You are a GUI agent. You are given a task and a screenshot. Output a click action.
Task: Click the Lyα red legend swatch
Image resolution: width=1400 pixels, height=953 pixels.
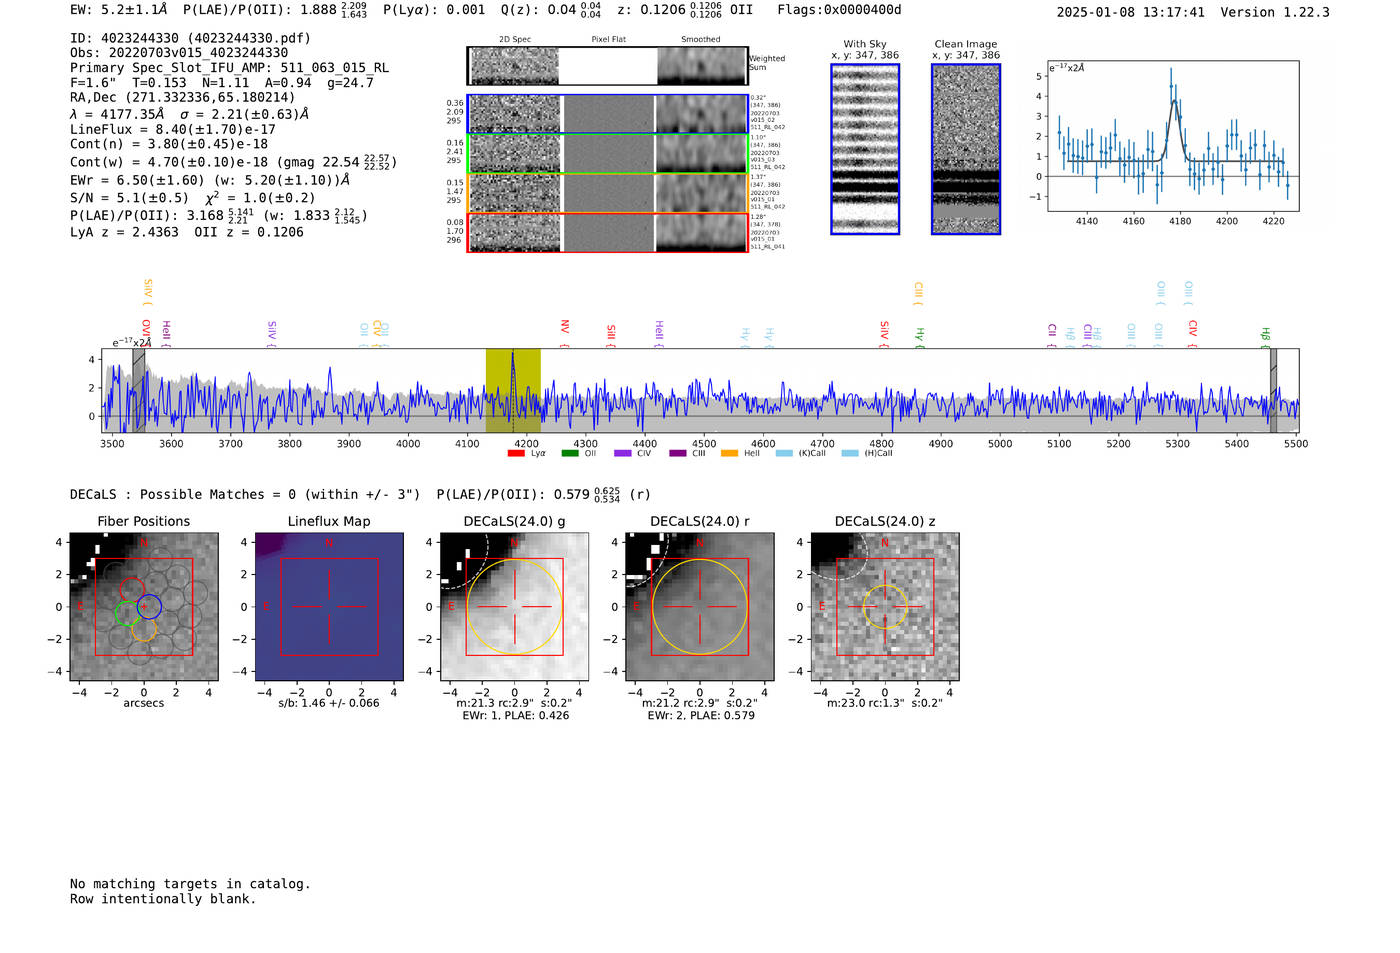click(x=516, y=454)
